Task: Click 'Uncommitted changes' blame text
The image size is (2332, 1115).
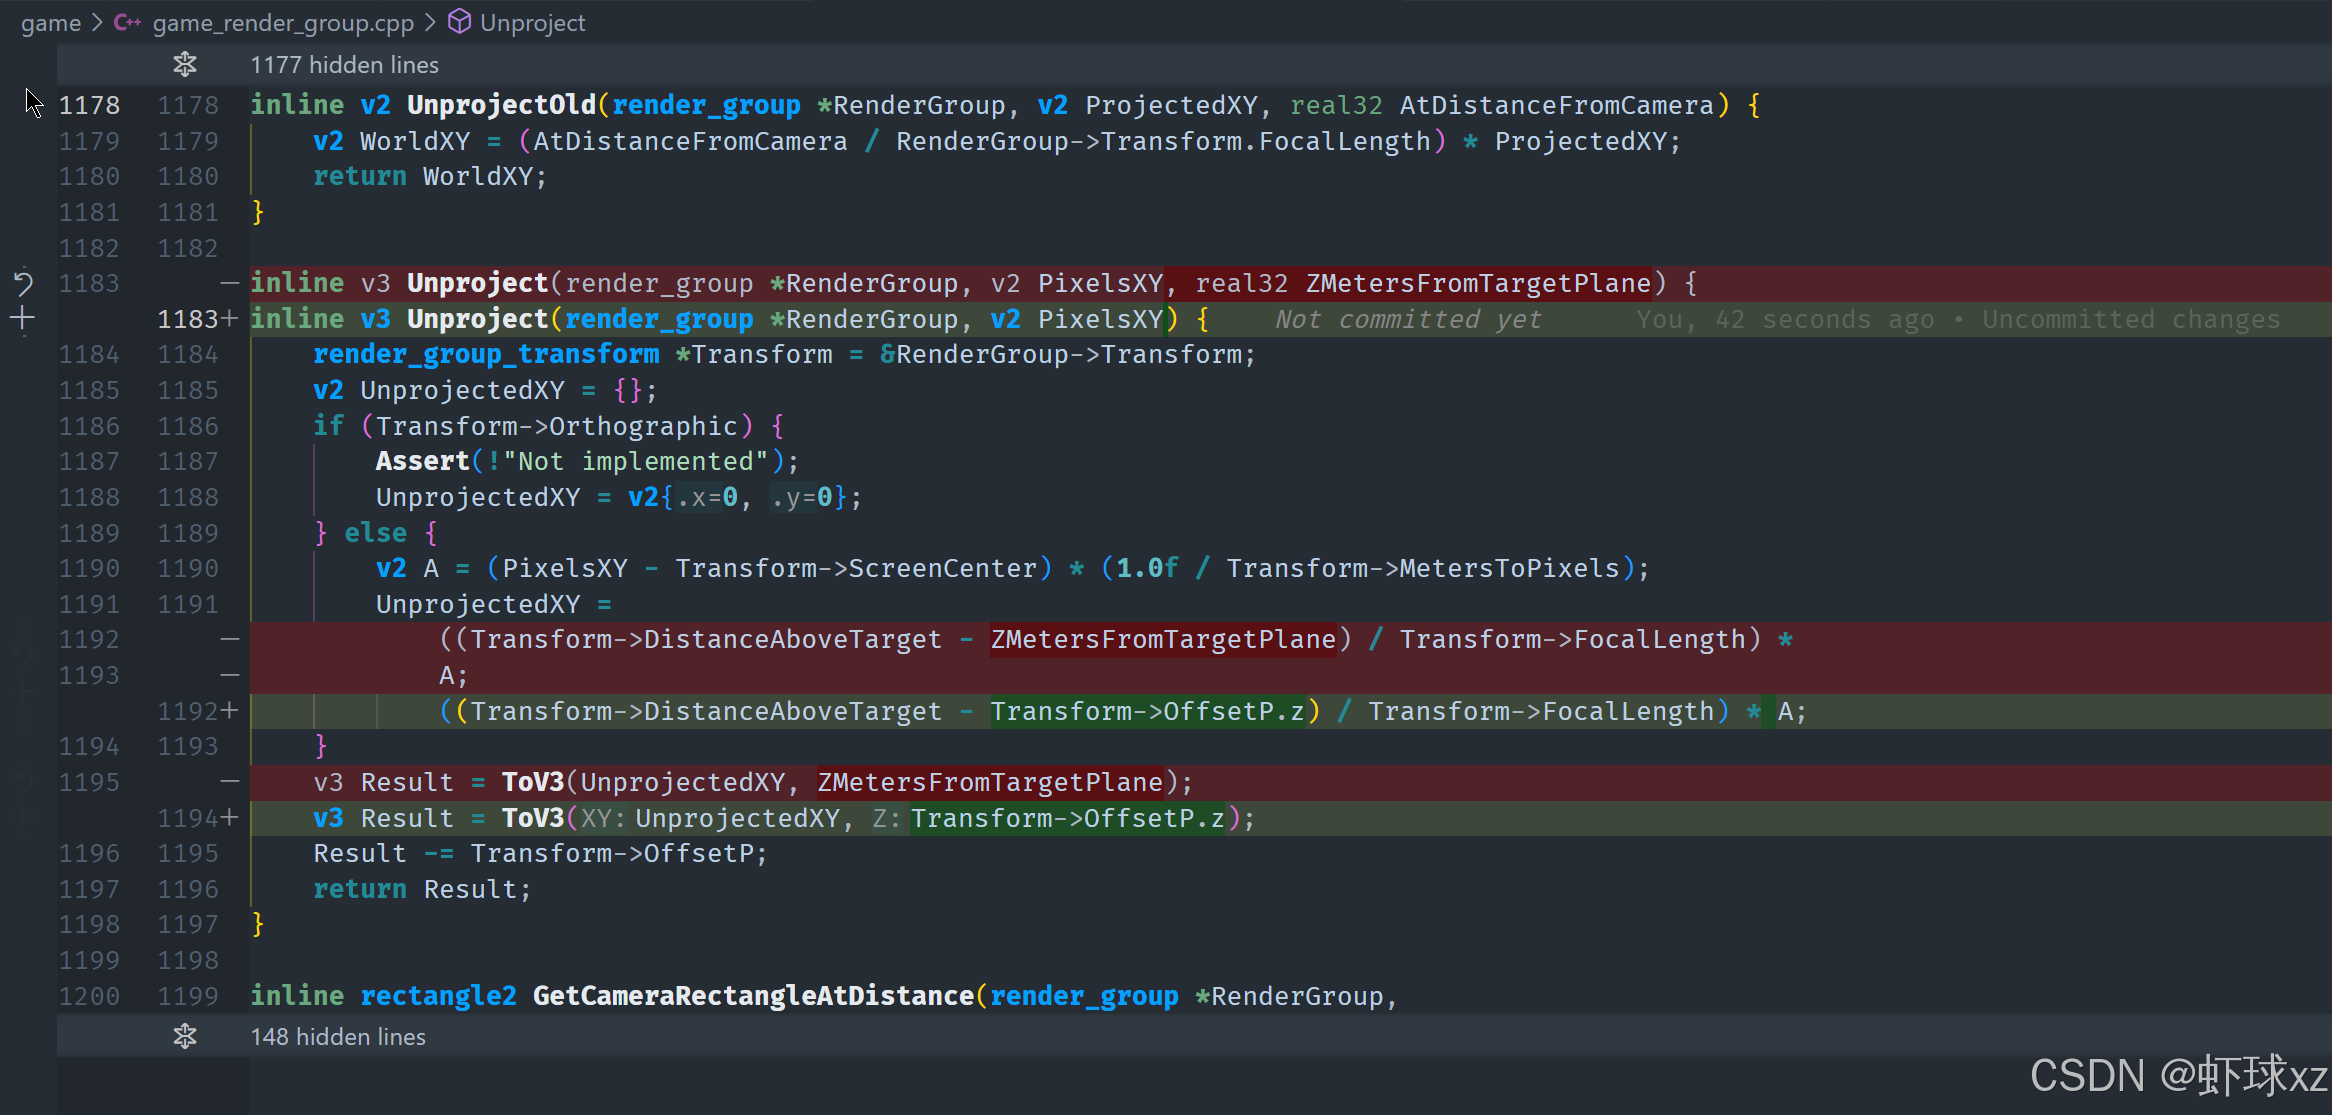Action: [2130, 319]
